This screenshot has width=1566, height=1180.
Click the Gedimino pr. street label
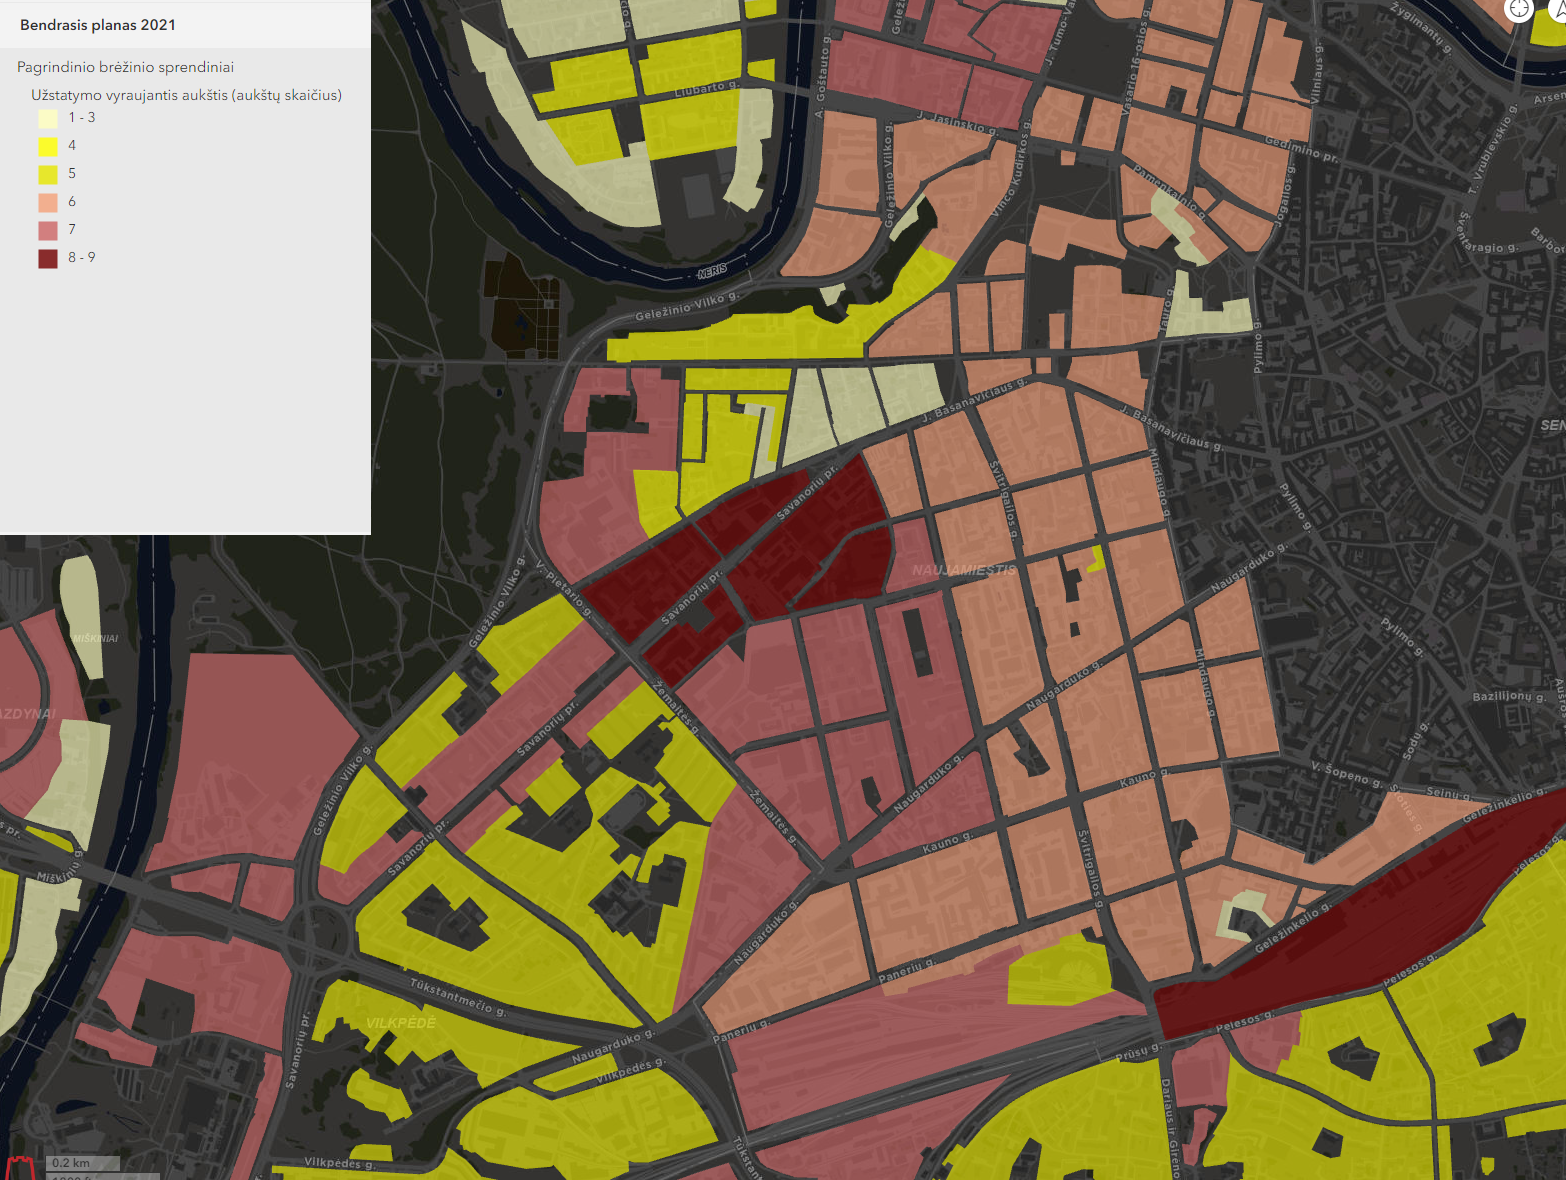click(x=1301, y=149)
